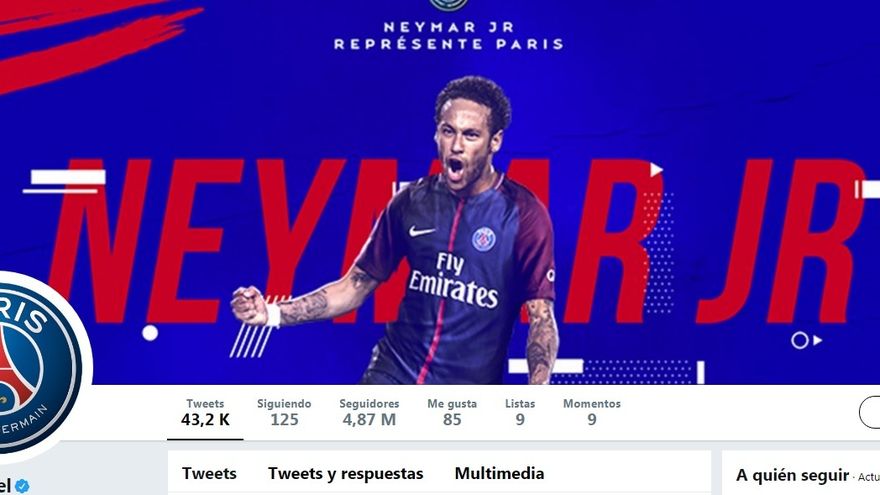Switch to the Multimedia tab

[x=499, y=474]
